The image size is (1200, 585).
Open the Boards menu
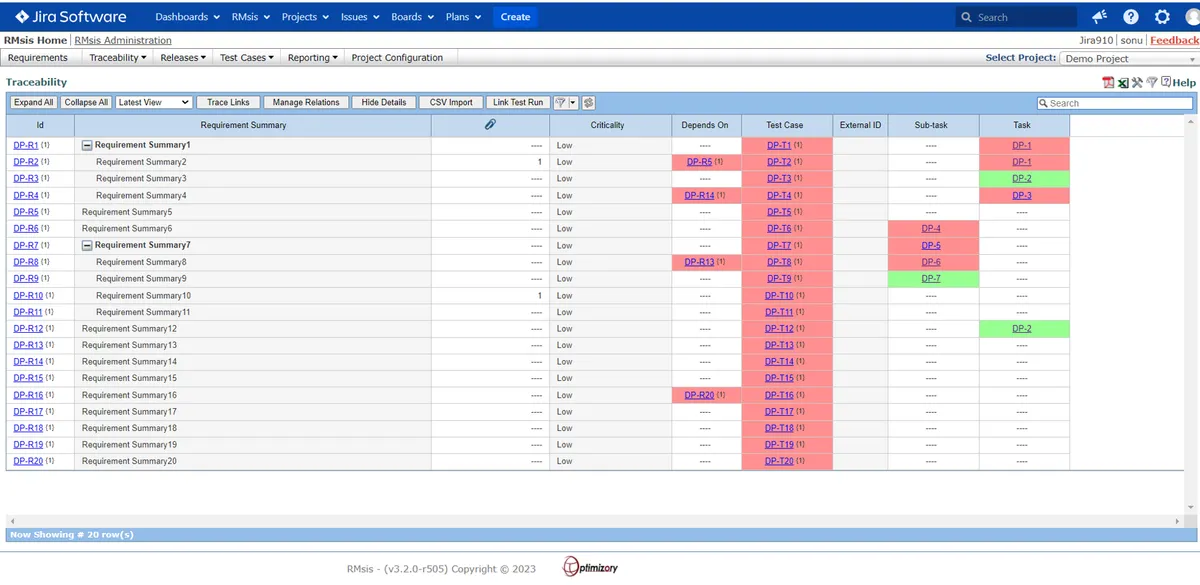(412, 17)
